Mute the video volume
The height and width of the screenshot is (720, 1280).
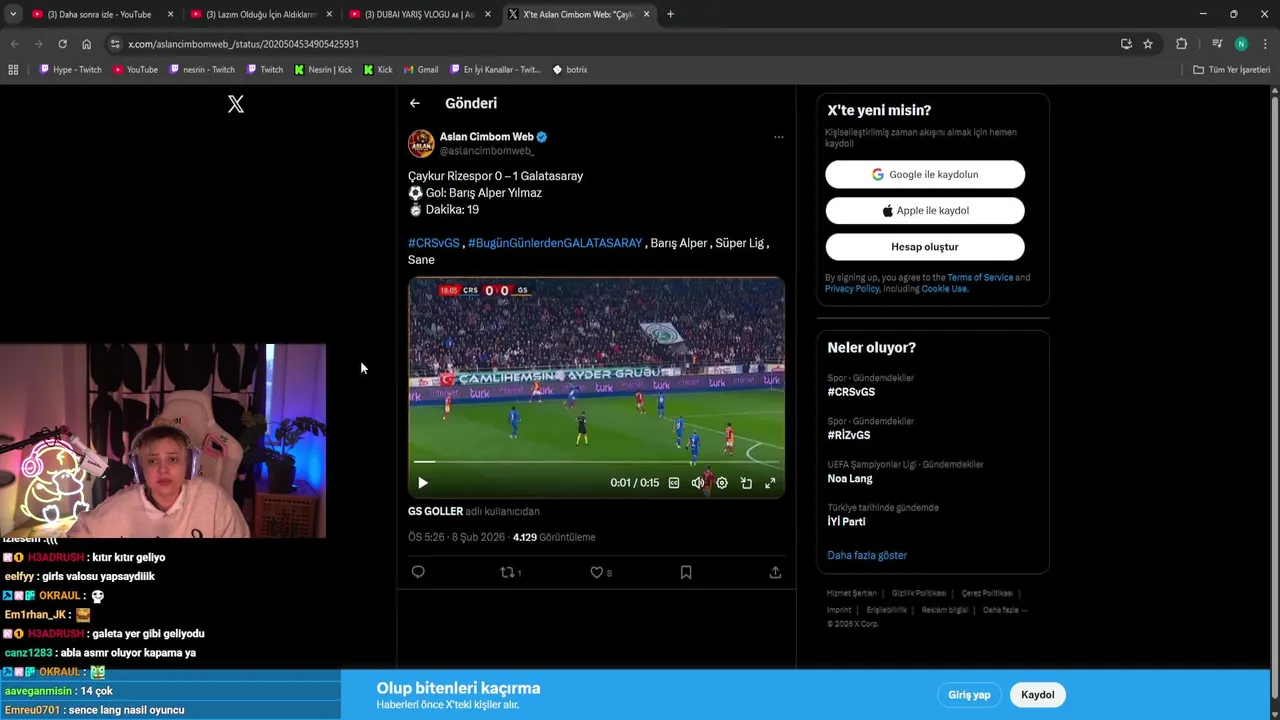point(698,483)
